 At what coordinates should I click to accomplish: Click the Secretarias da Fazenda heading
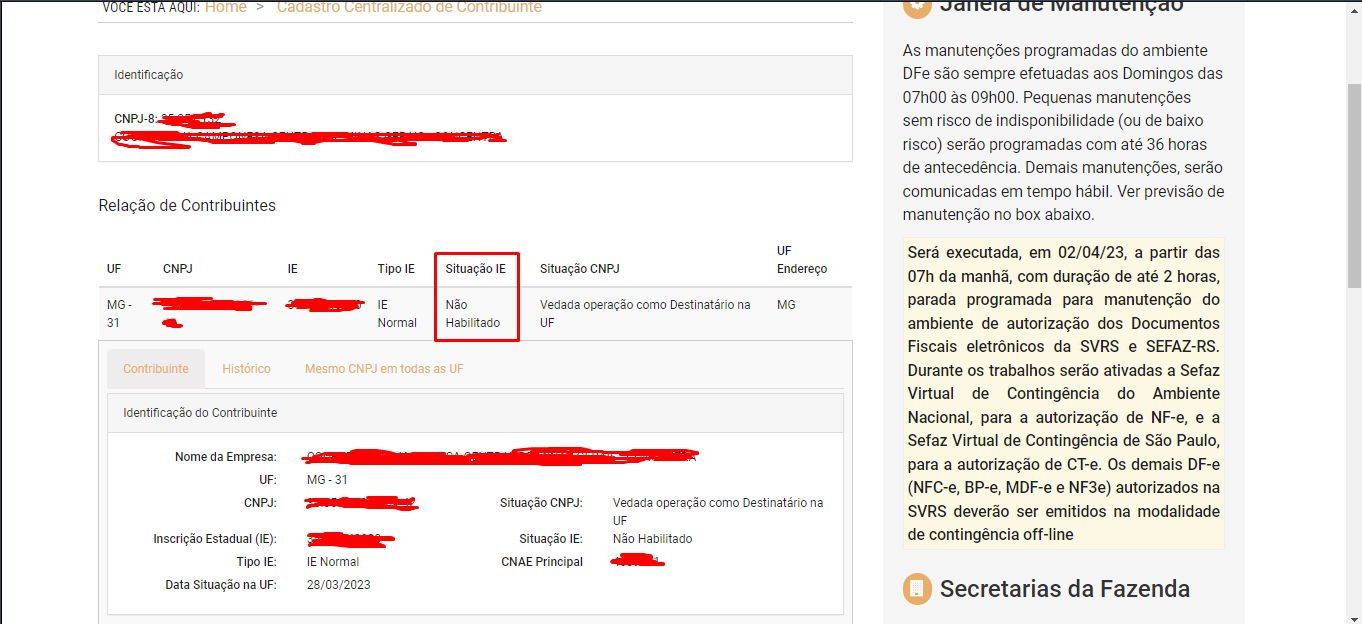pos(1064,589)
